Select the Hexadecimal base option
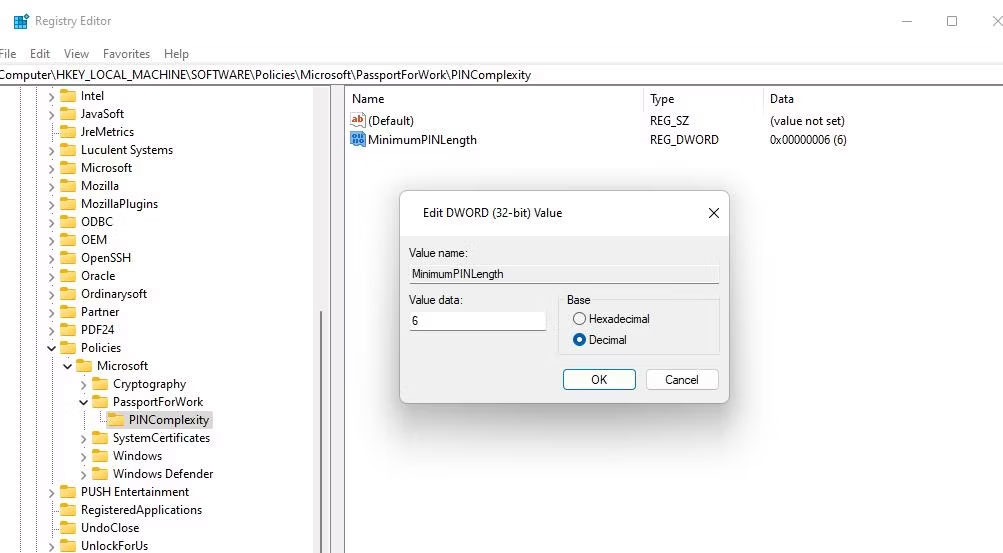Screen dimensions: 1003x553 [x=580, y=319]
